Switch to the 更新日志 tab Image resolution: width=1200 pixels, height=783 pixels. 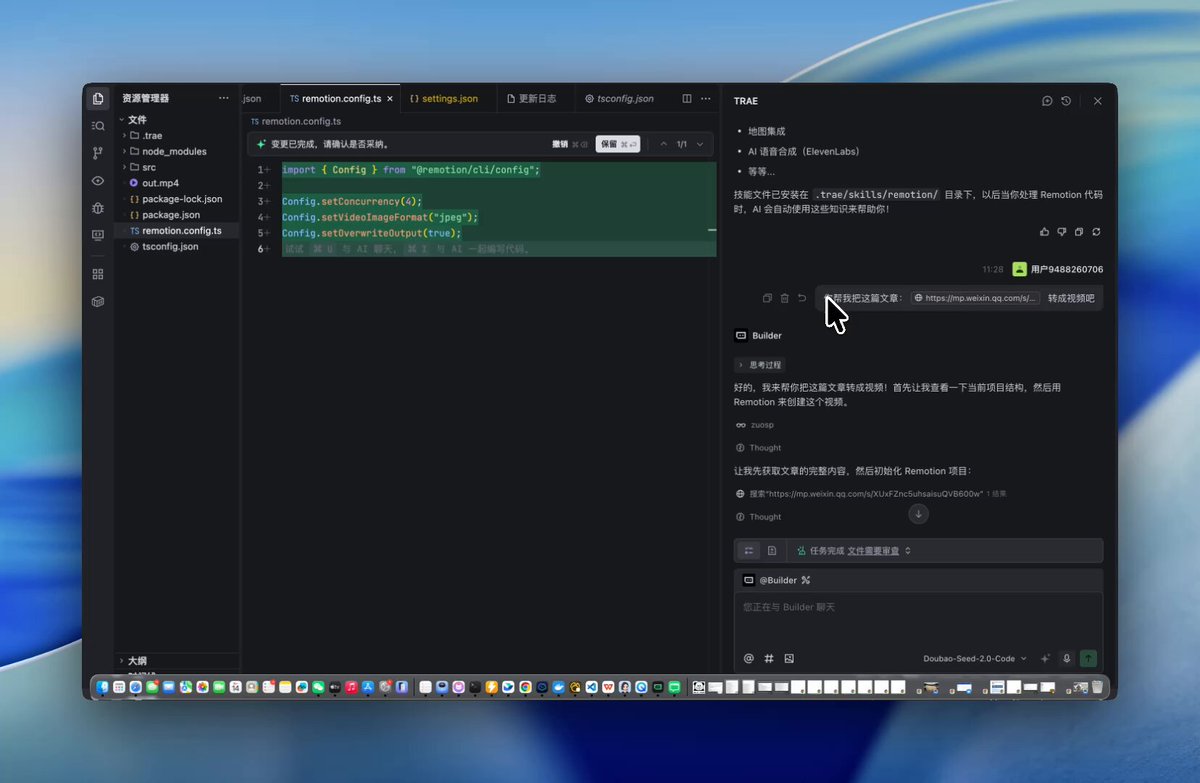[x=536, y=99]
